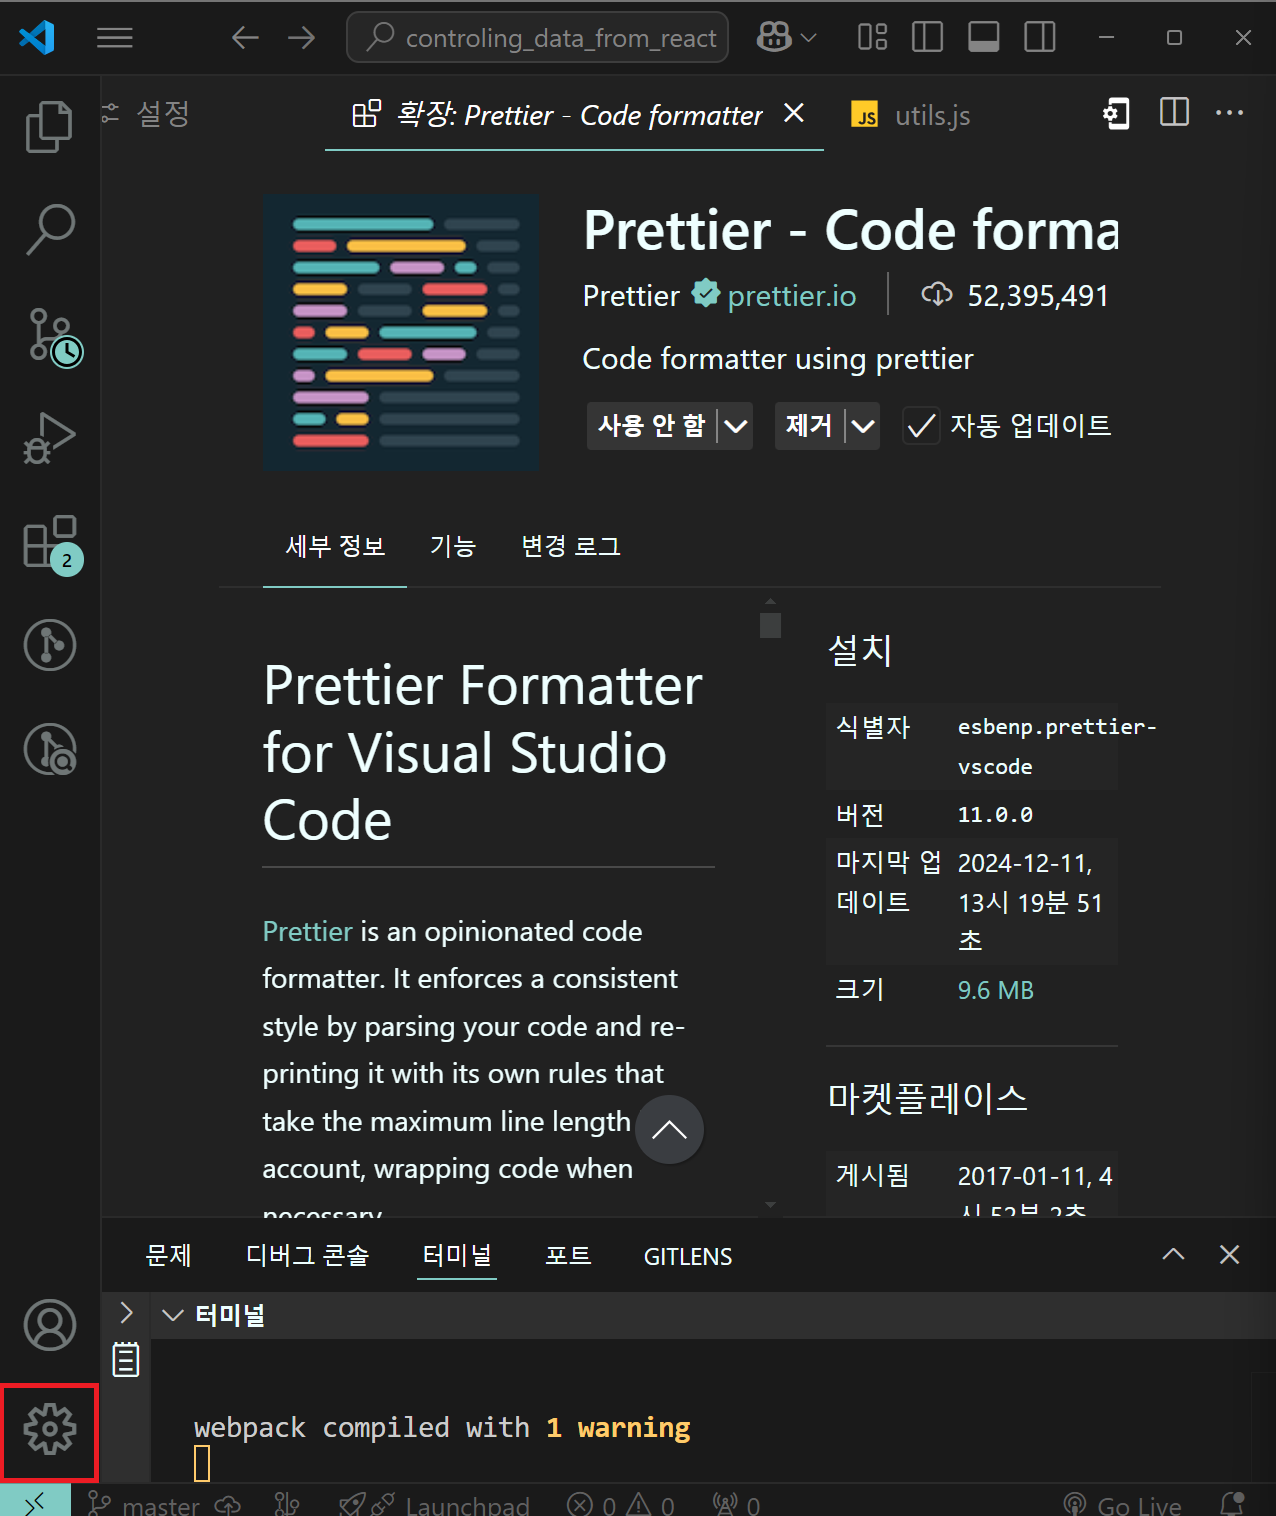Screen dimensions: 1276x1516
Task: Select the 포트 ports panel tab
Action: [568, 1255]
